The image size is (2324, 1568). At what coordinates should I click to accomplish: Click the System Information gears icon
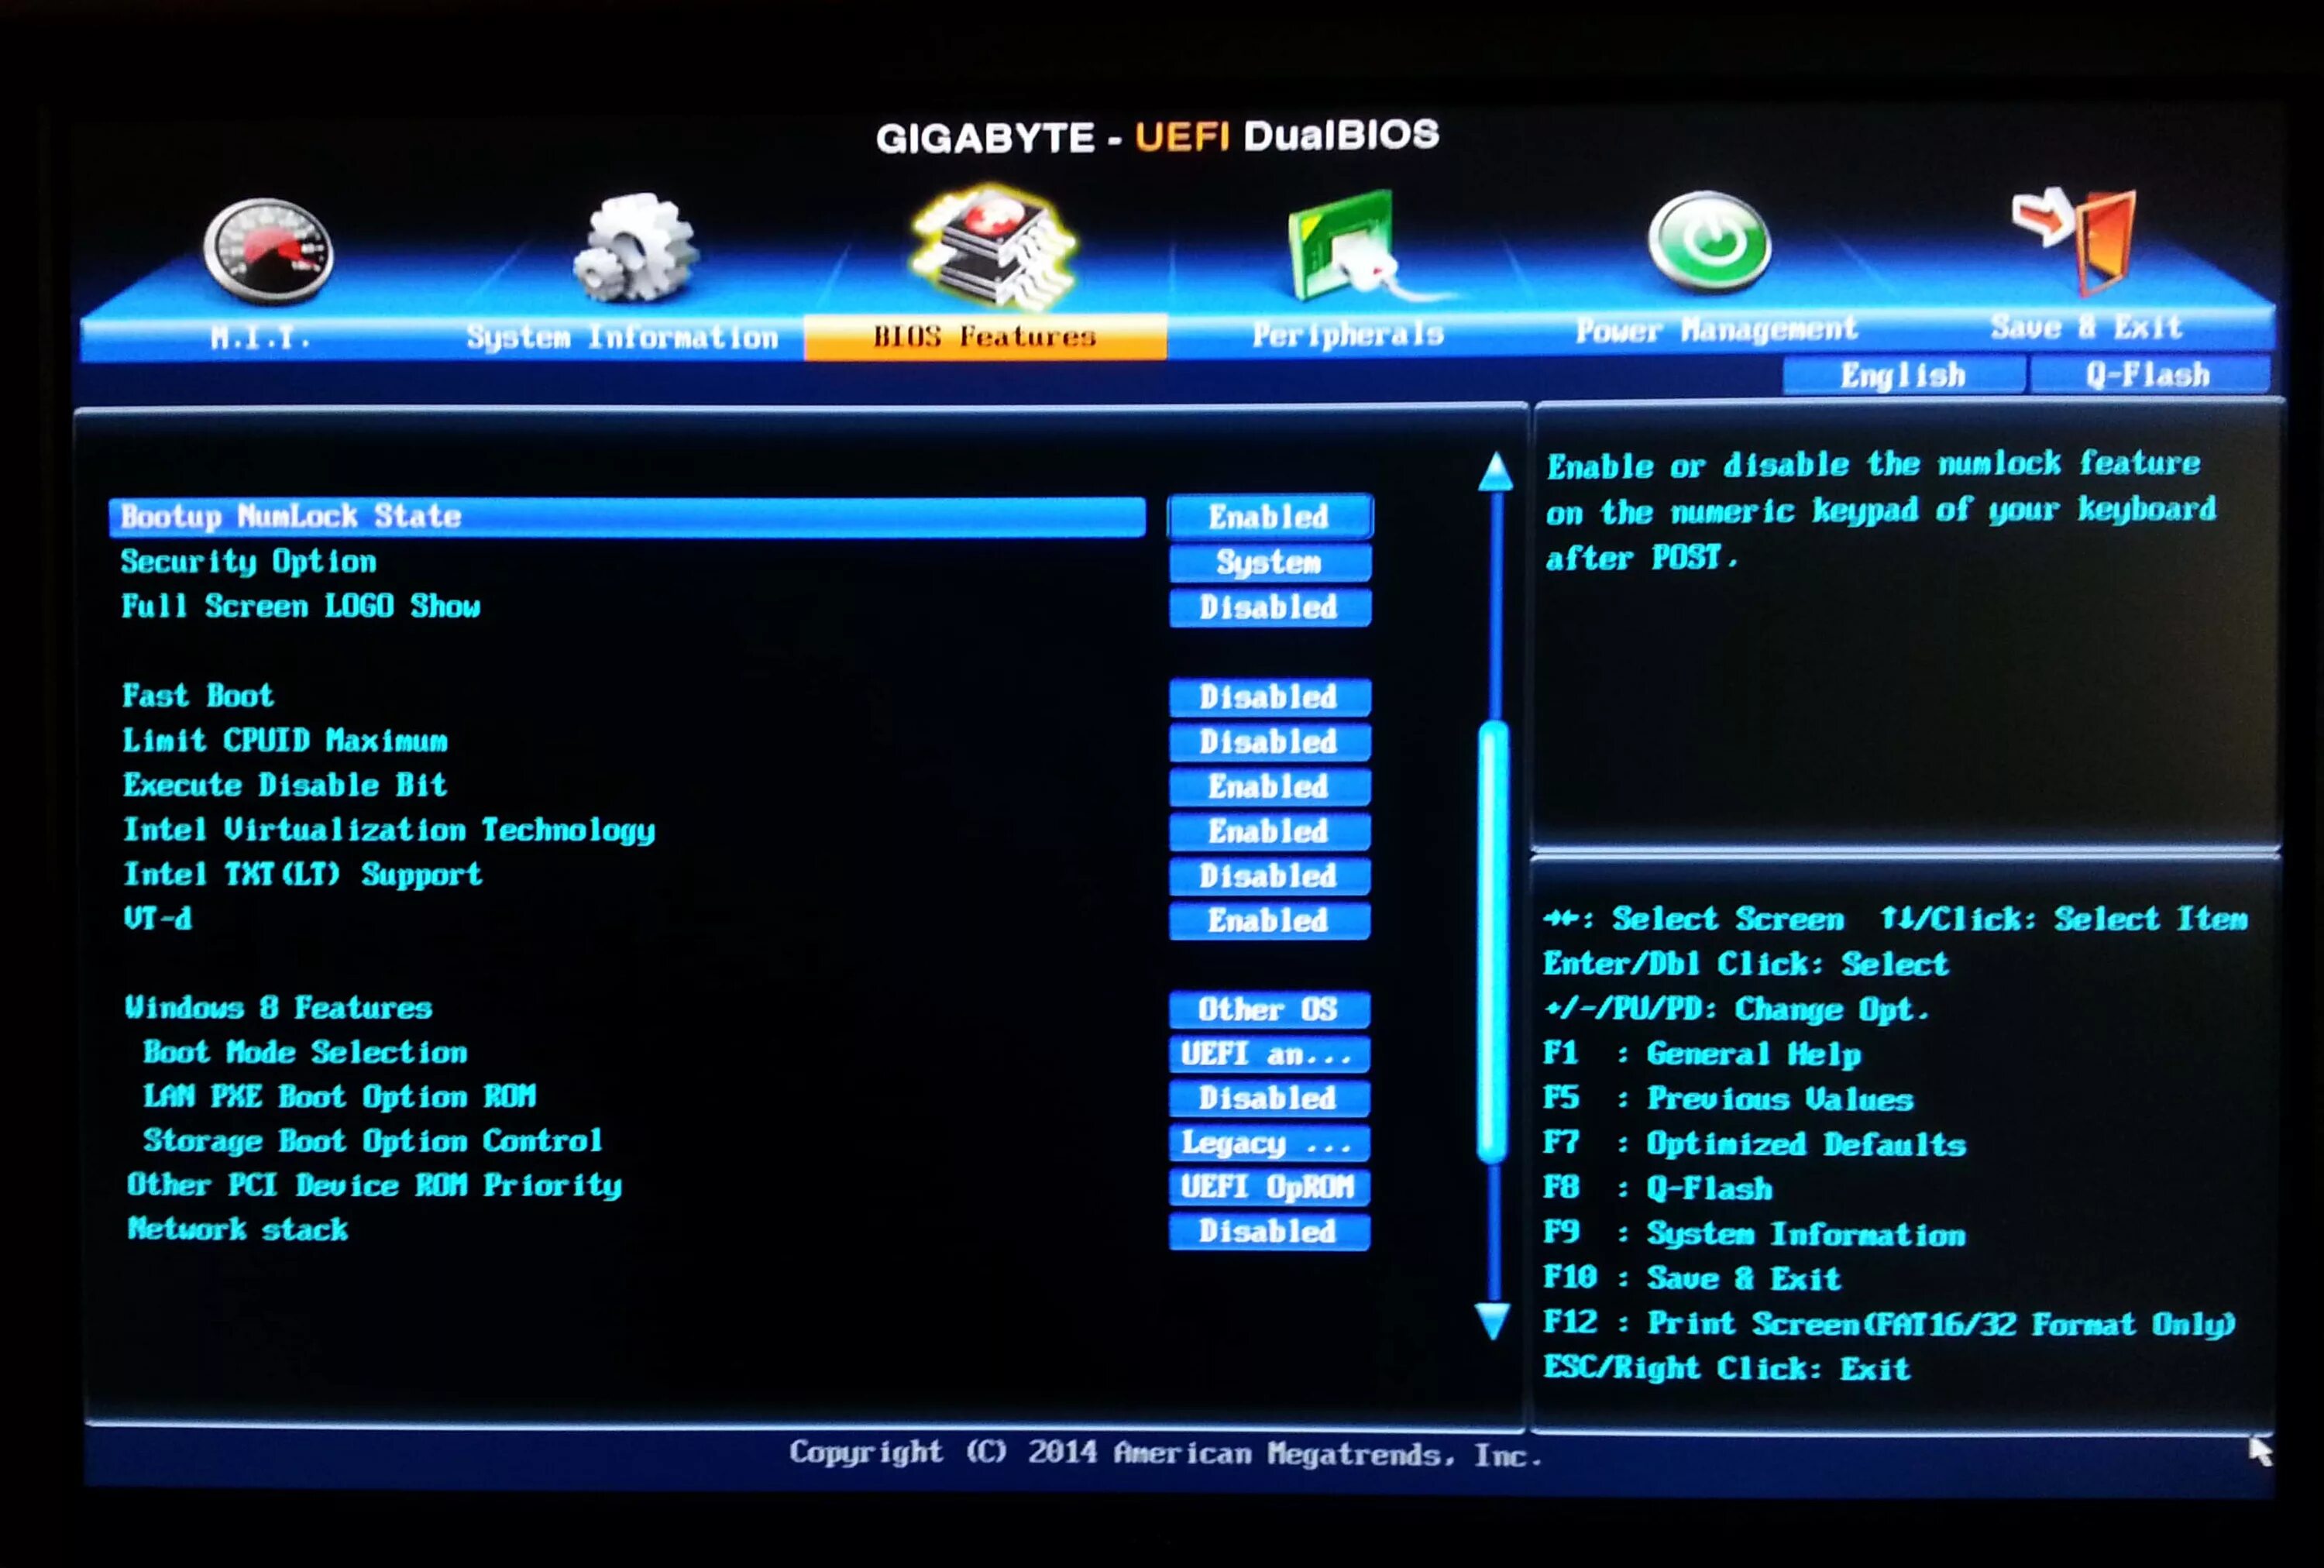[635, 248]
